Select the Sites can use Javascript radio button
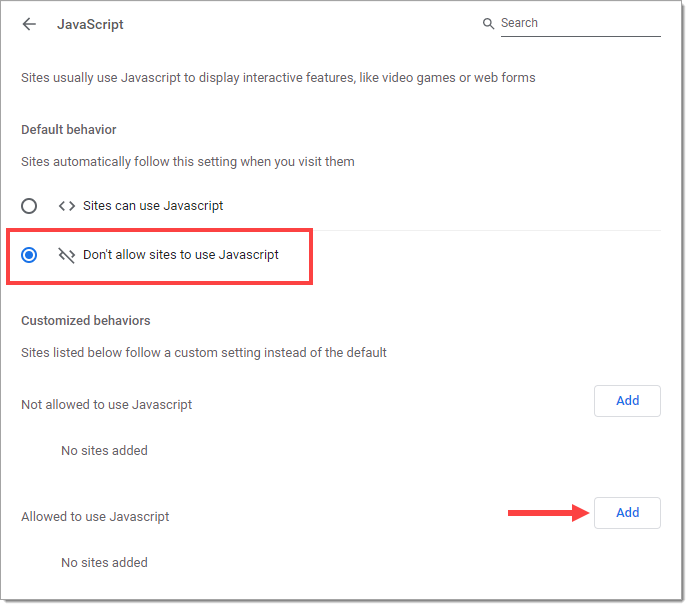This screenshot has height=607, width=689. [x=29, y=206]
